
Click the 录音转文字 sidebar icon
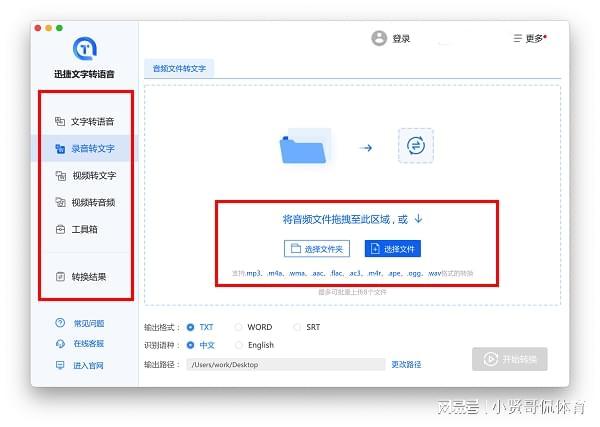click(x=60, y=148)
